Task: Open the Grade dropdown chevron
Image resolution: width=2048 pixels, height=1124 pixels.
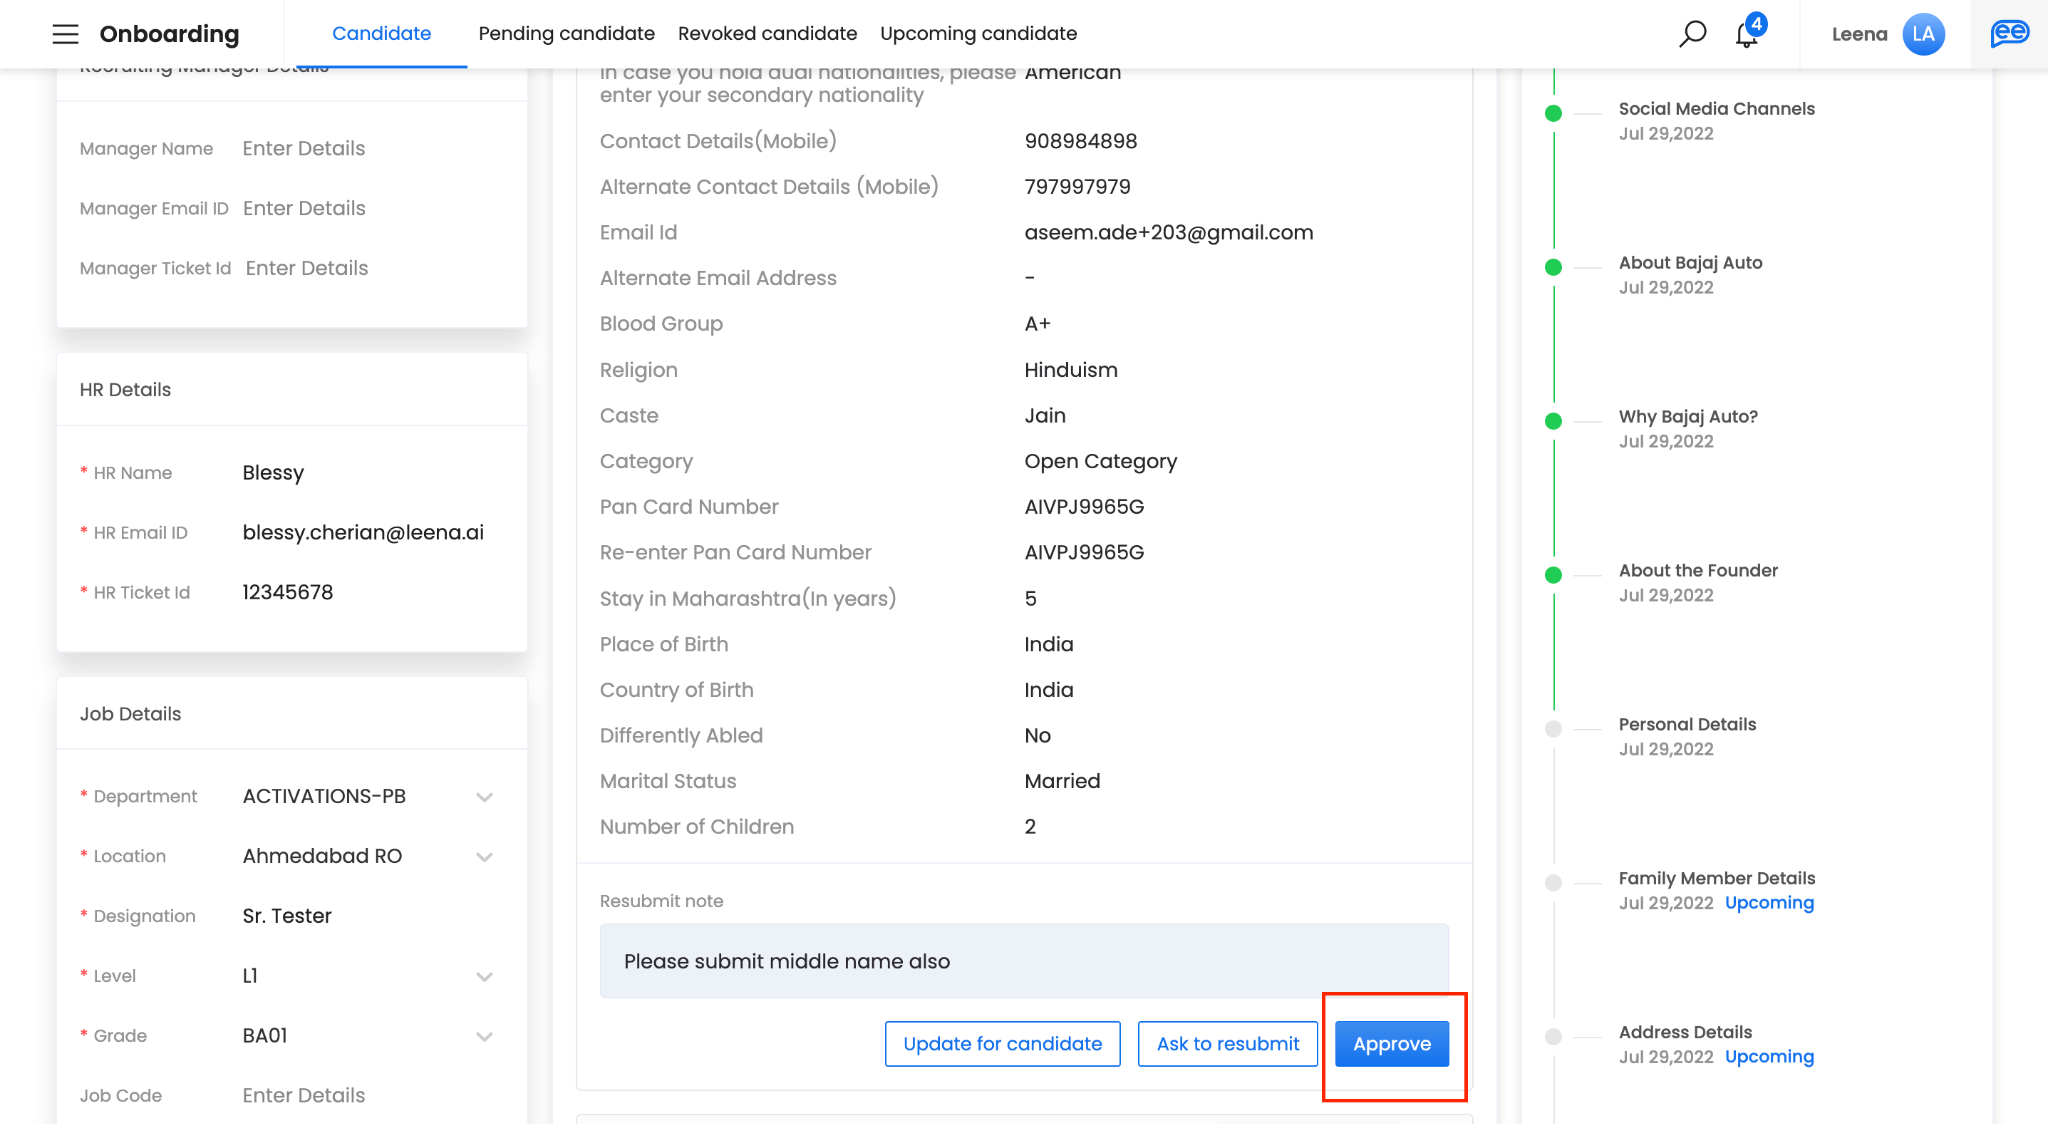Action: [x=484, y=1037]
